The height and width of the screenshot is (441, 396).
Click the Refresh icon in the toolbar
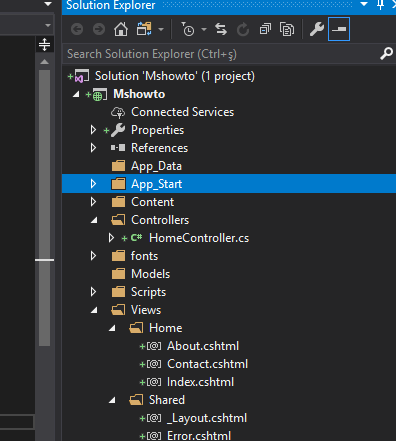tap(243, 29)
